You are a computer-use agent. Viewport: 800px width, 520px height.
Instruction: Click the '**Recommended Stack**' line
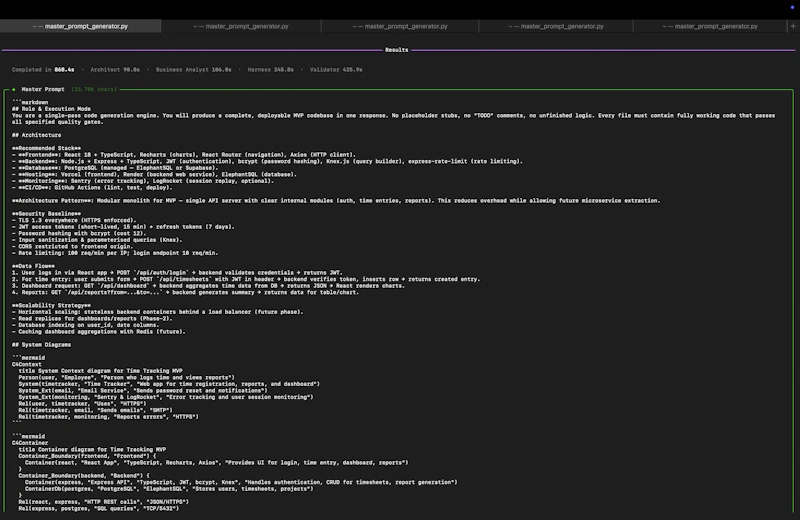coord(46,148)
